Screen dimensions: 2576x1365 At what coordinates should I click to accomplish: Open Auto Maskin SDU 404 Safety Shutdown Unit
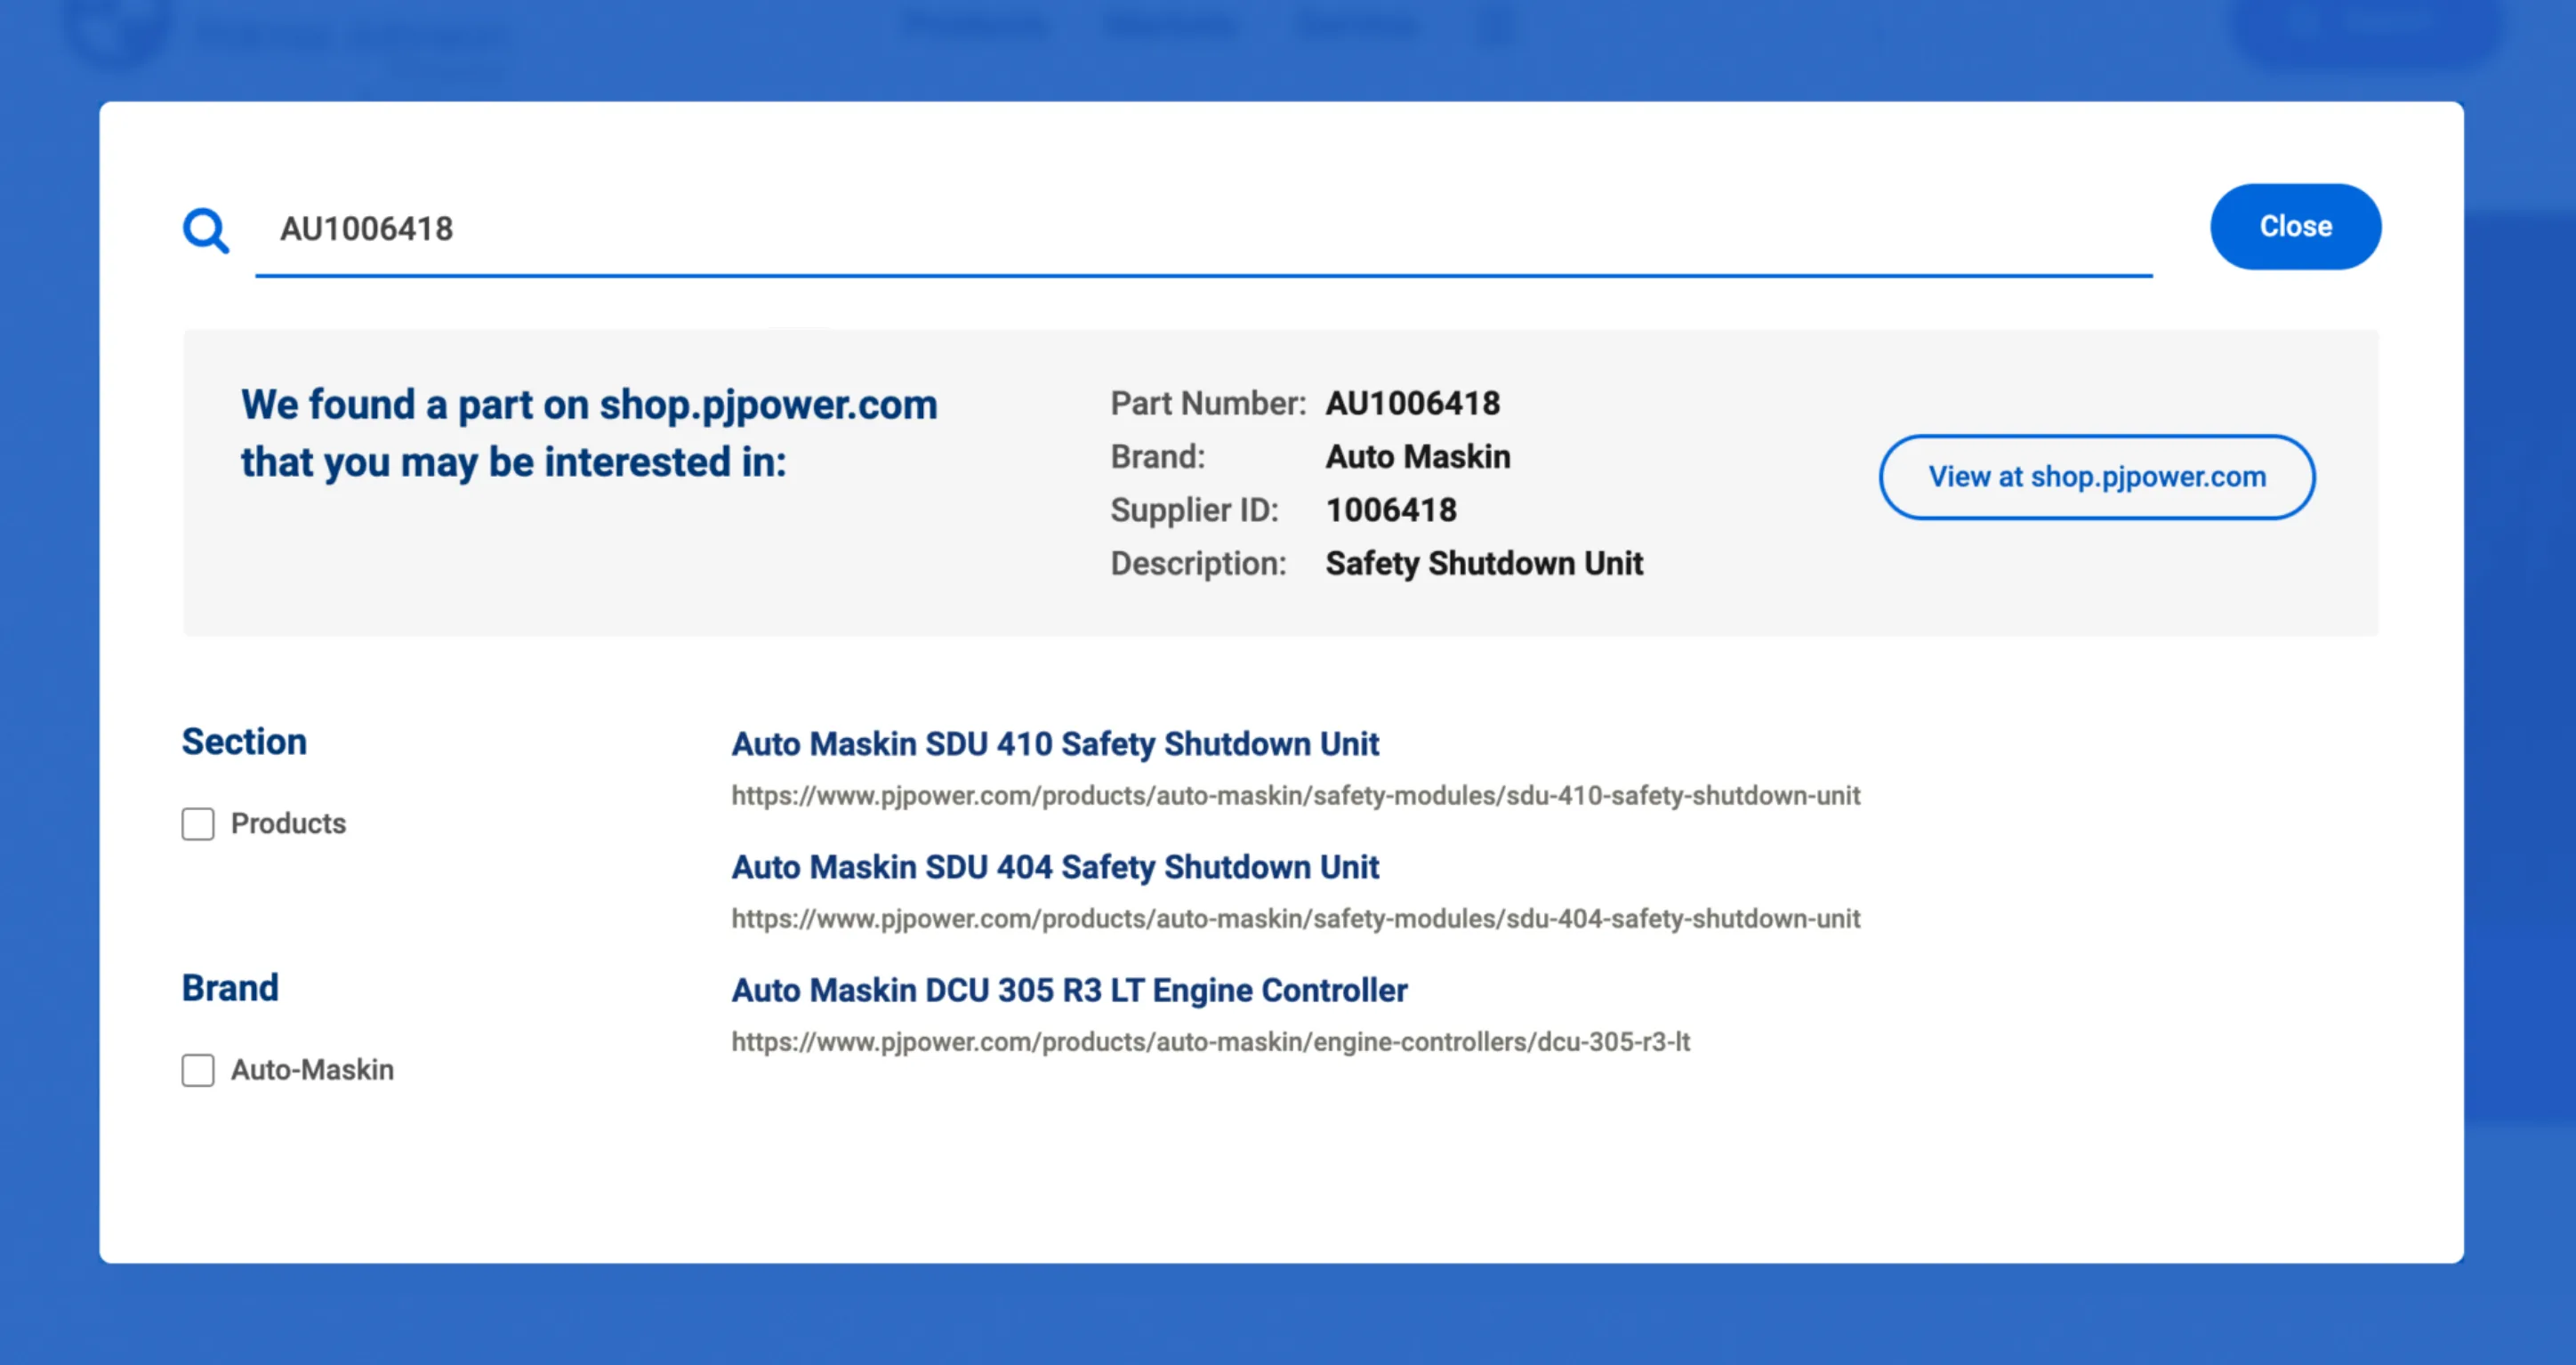pyautogui.click(x=1054, y=867)
